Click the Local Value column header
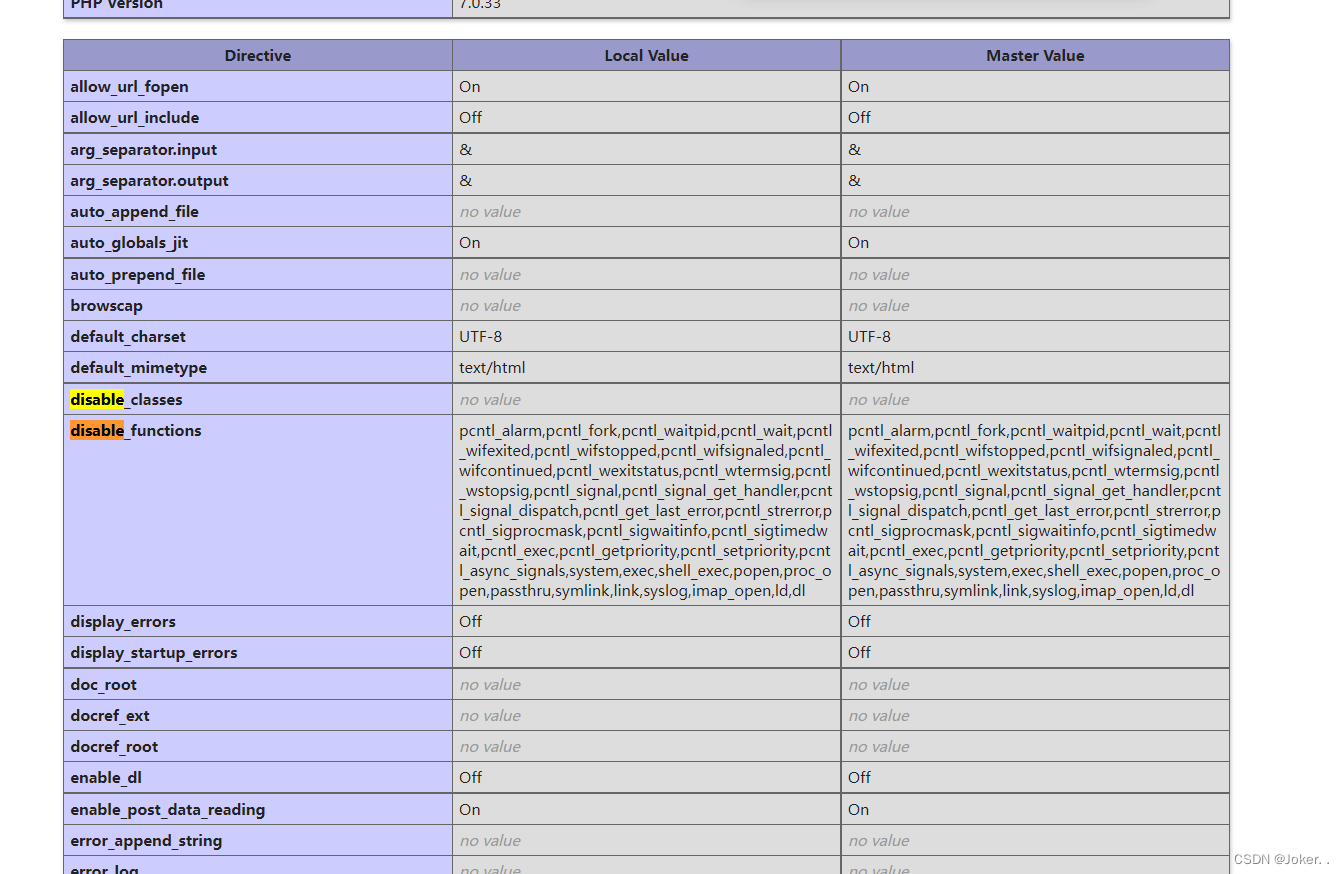Viewport: 1344px width, 874px height. coord(646,56)
